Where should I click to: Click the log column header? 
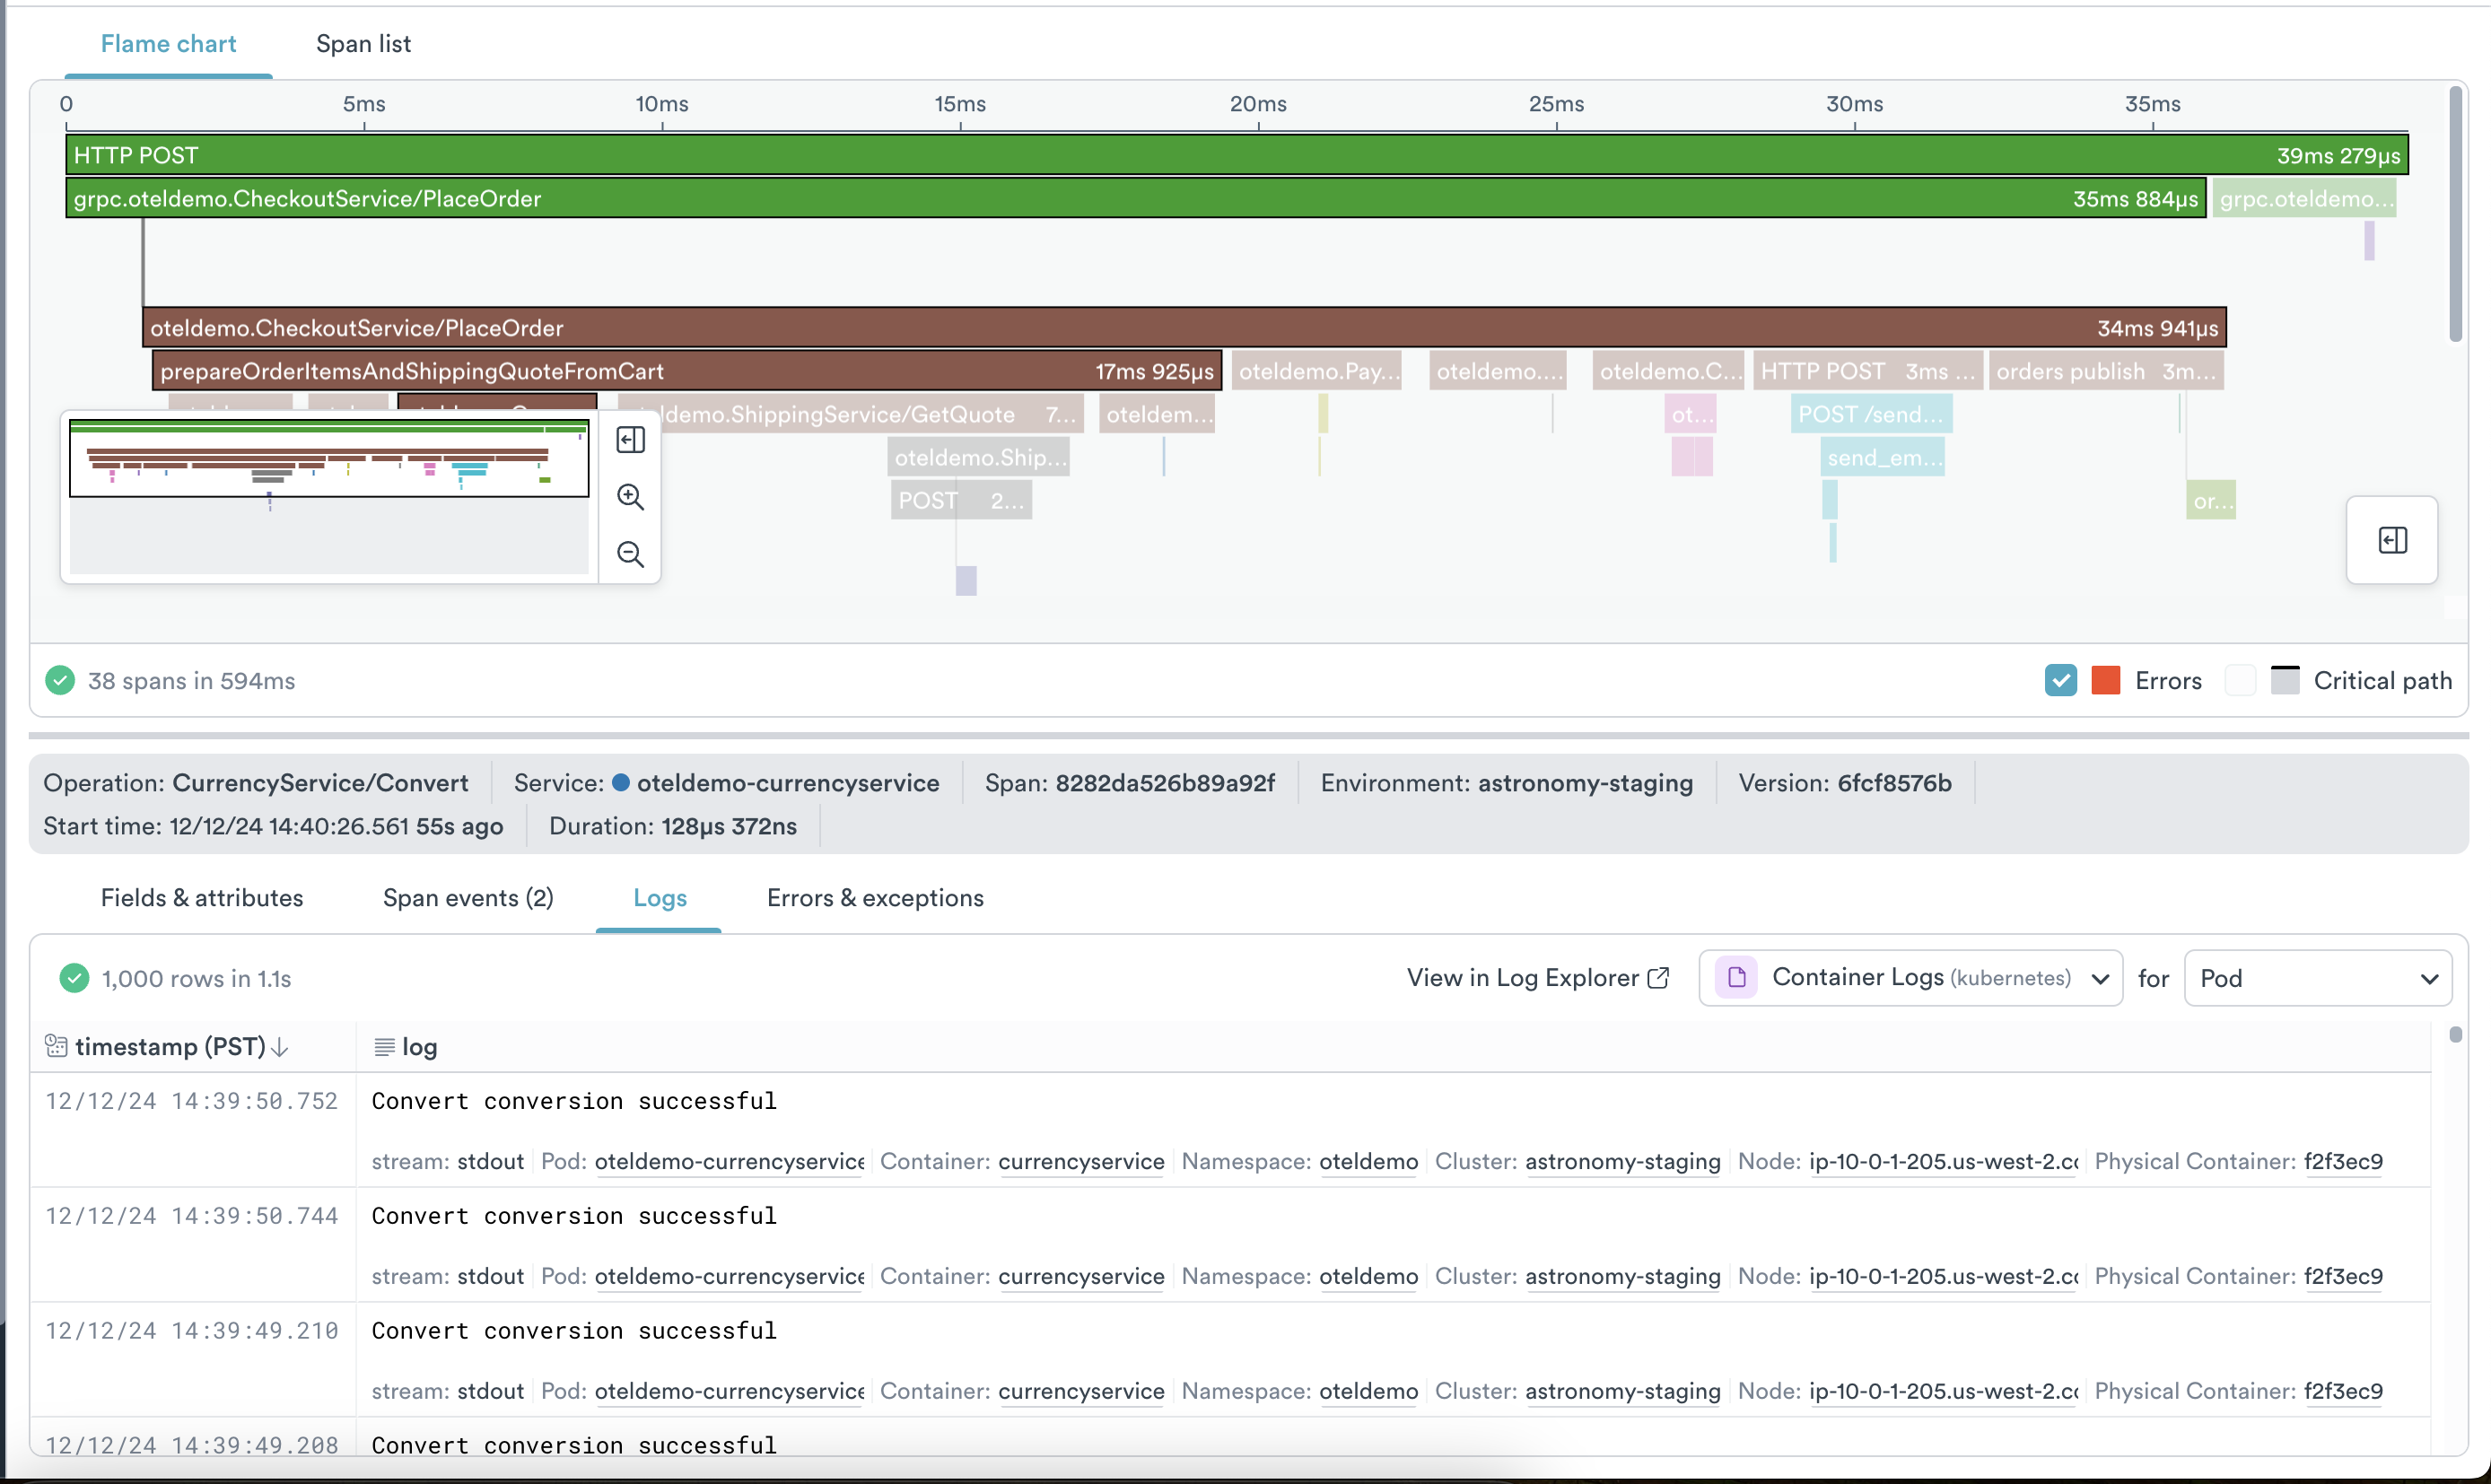click(420, 1046)
